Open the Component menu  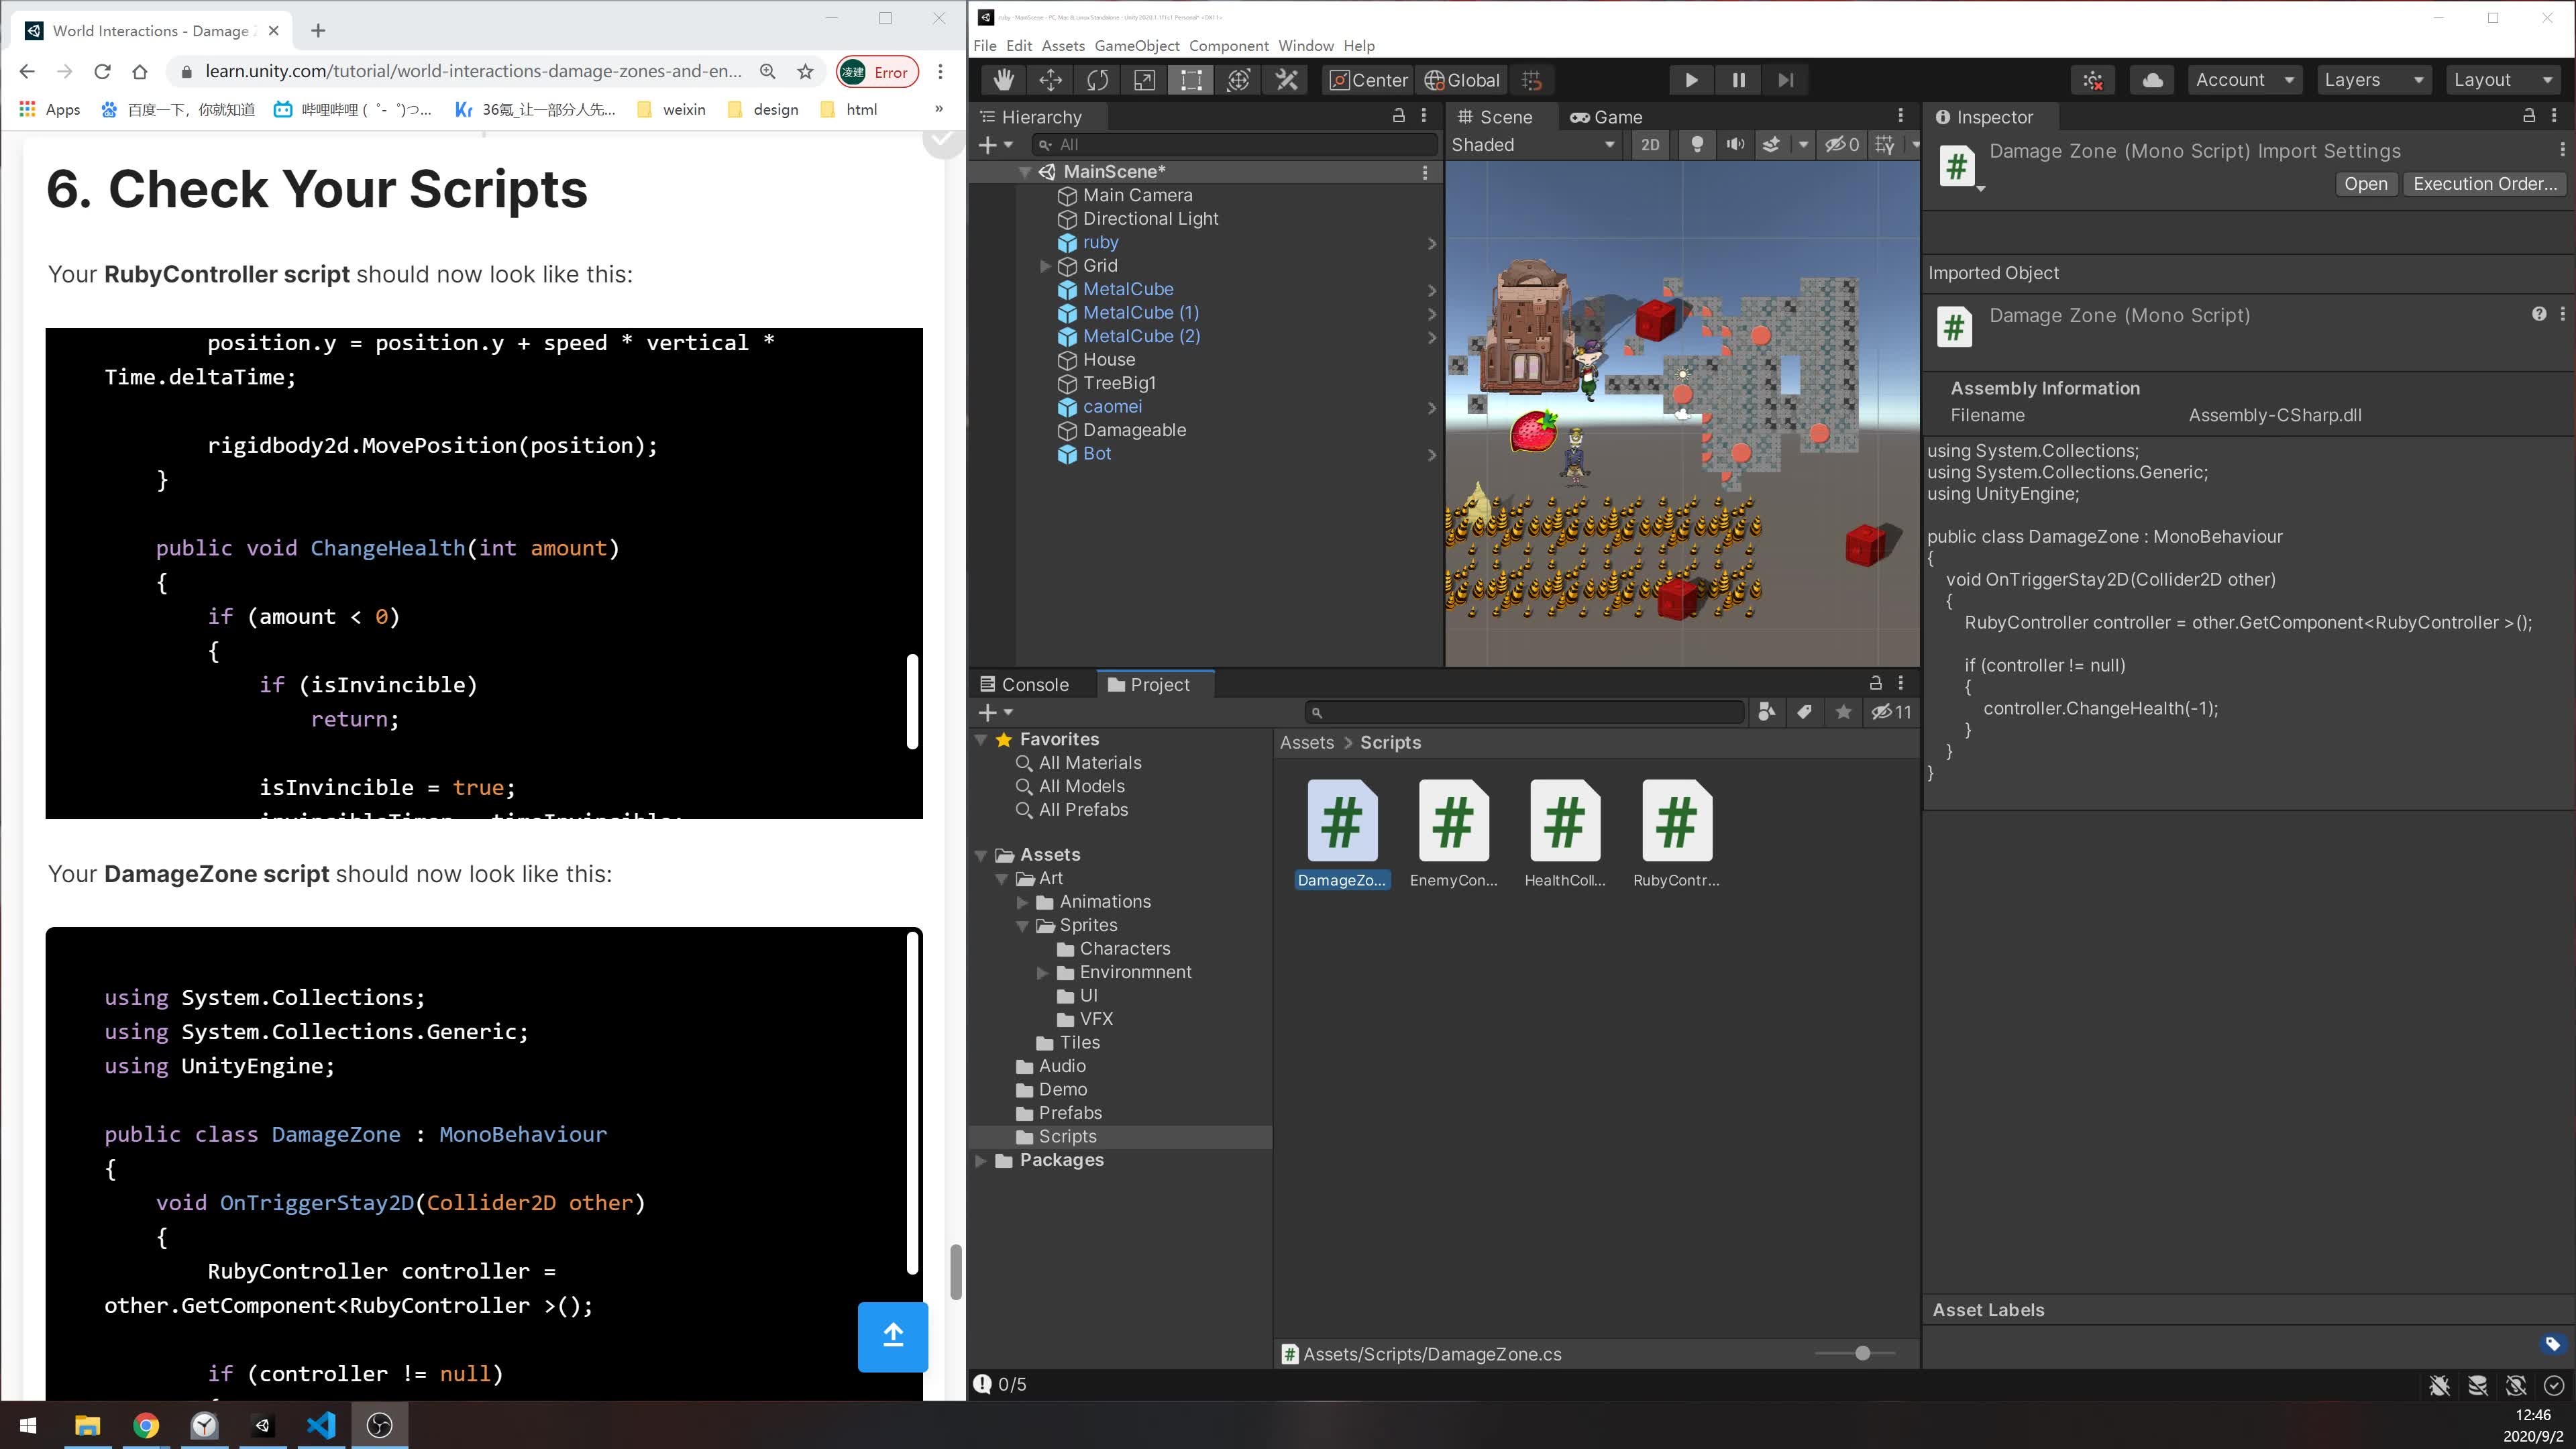[x=1228, y=46]
